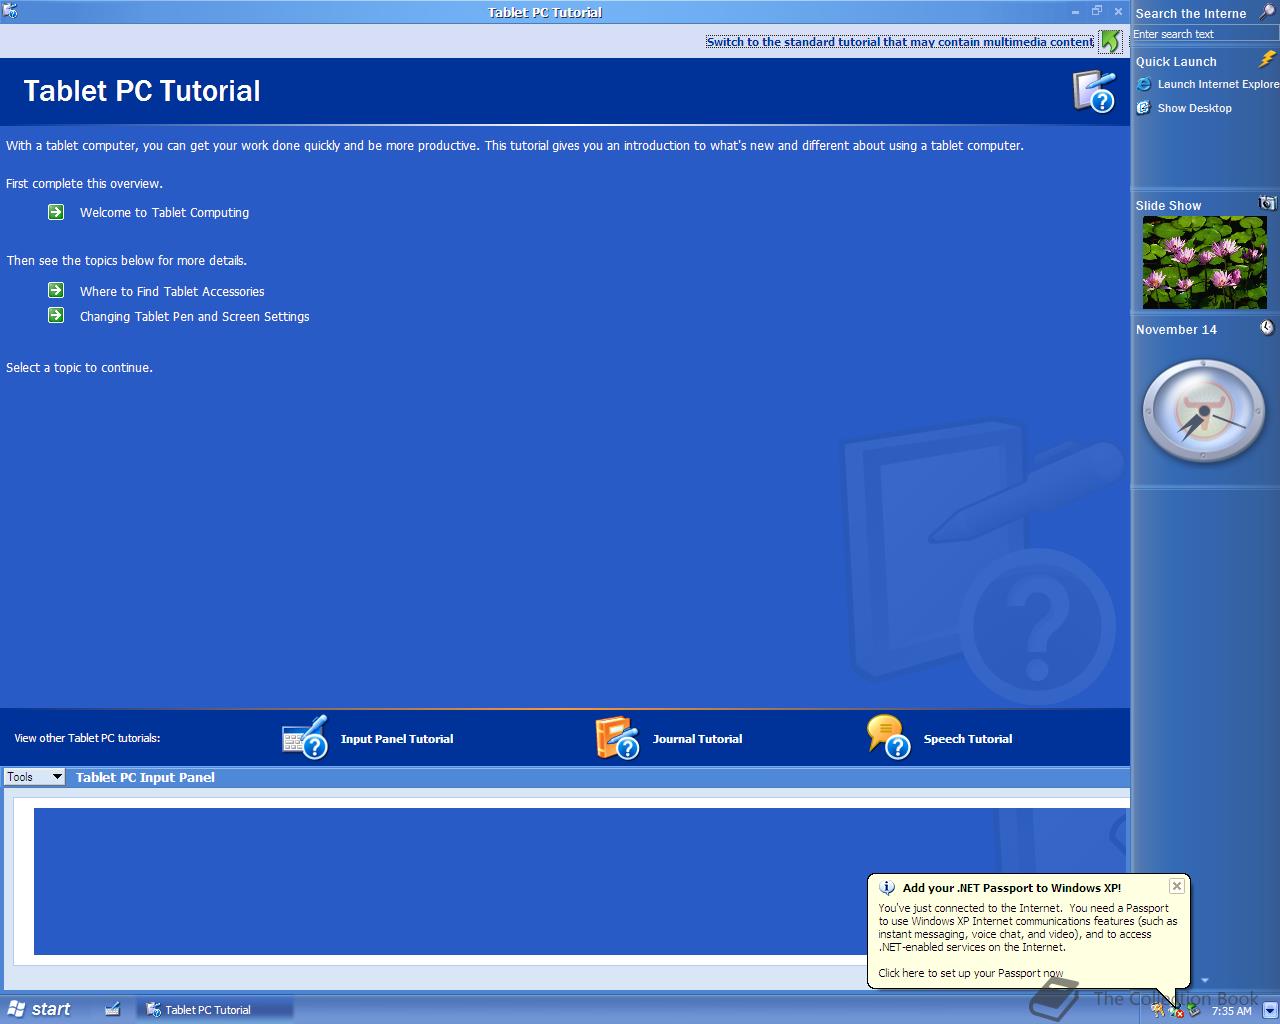1280x1024 pixels.
Task: Click the Show Desktop label in Quick Launch
Action: (x=1195, y=108)
